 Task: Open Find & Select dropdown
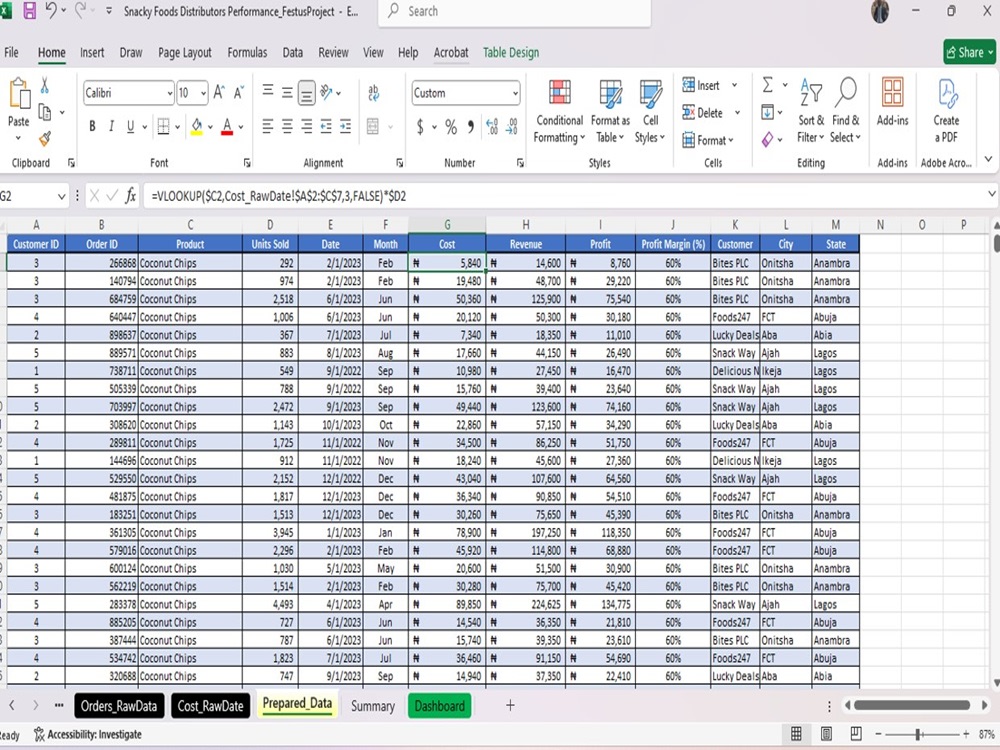[846, 129]
